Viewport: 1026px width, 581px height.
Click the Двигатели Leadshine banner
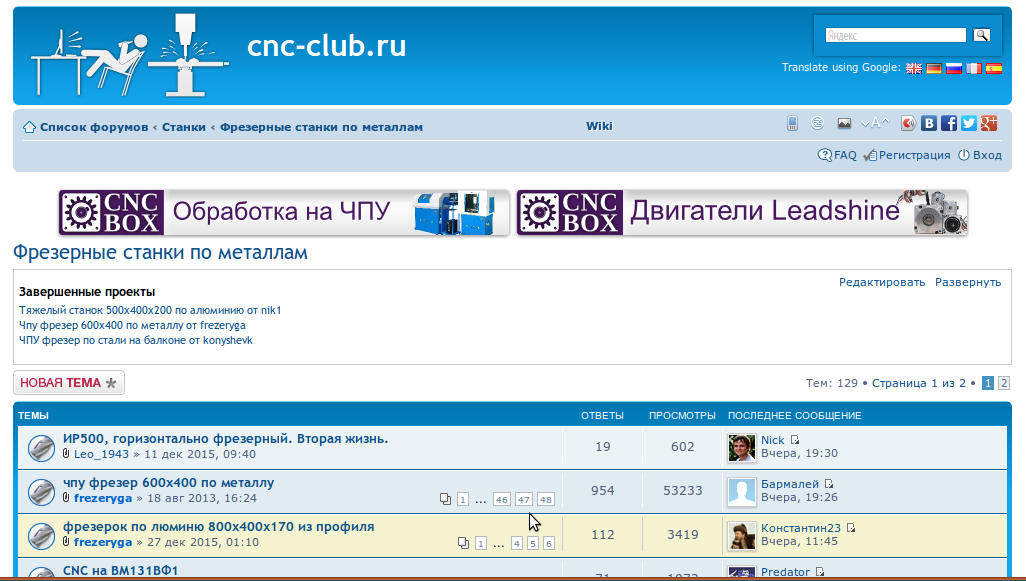coord(742,213)
